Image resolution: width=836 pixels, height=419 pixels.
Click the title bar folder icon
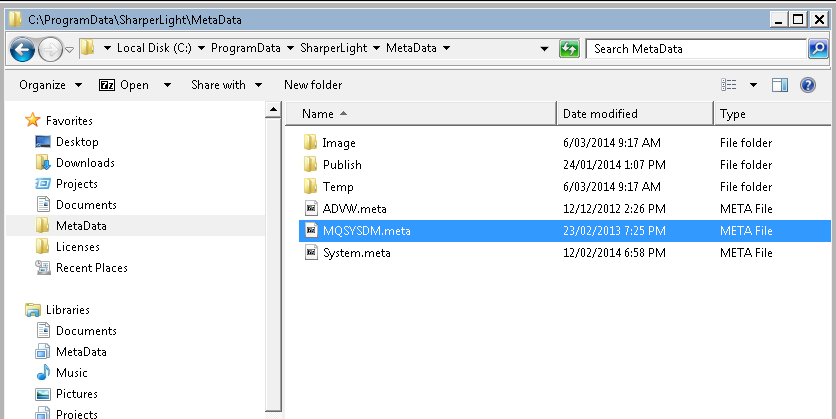tap(15, 20)
